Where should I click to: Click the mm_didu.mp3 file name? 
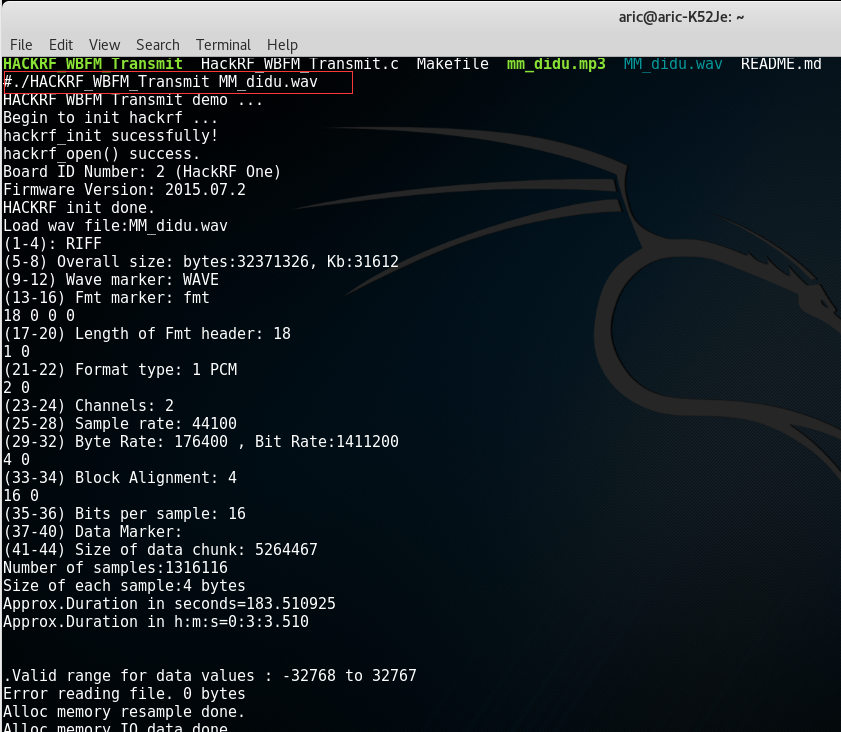(556, 64)
